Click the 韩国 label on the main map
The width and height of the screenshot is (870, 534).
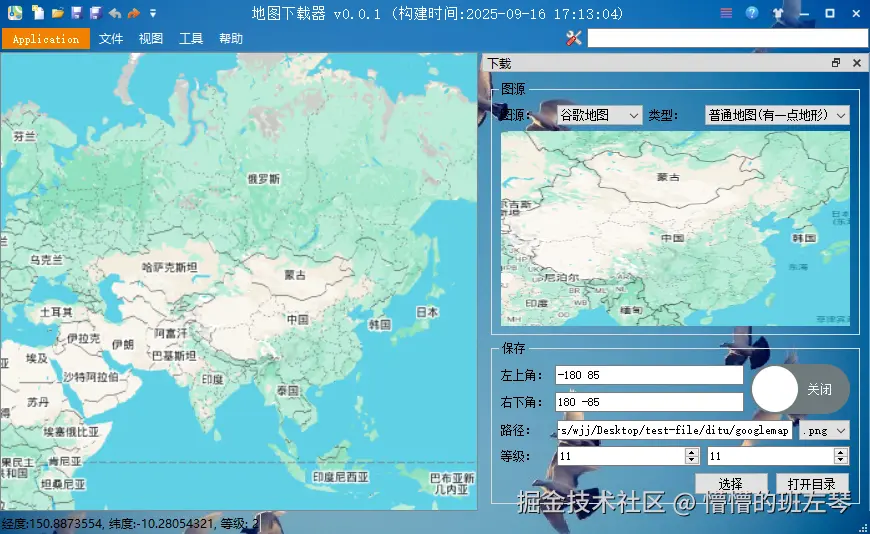[x=380, y=324]
